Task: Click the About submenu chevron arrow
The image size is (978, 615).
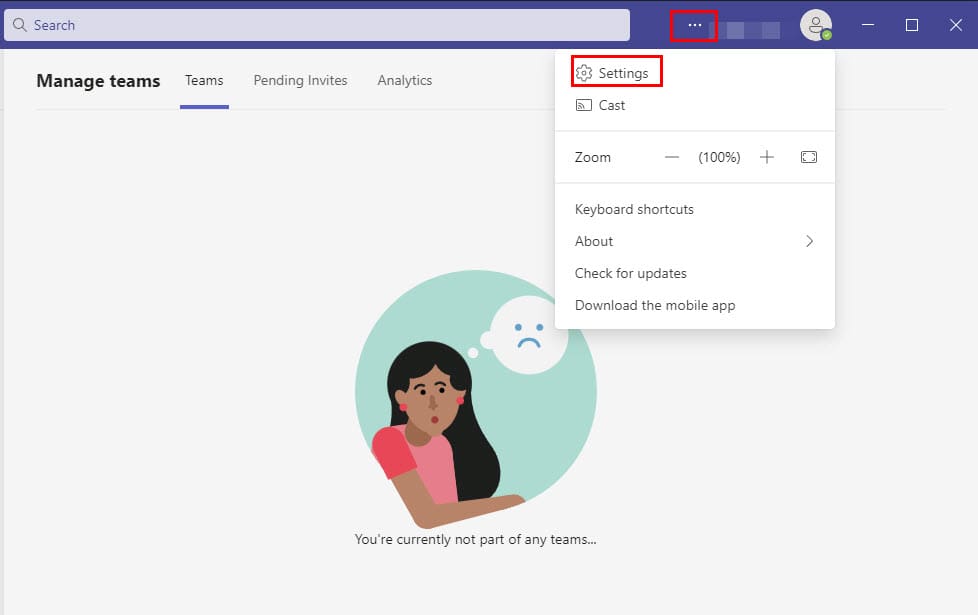Action: [x=809, y=241]
